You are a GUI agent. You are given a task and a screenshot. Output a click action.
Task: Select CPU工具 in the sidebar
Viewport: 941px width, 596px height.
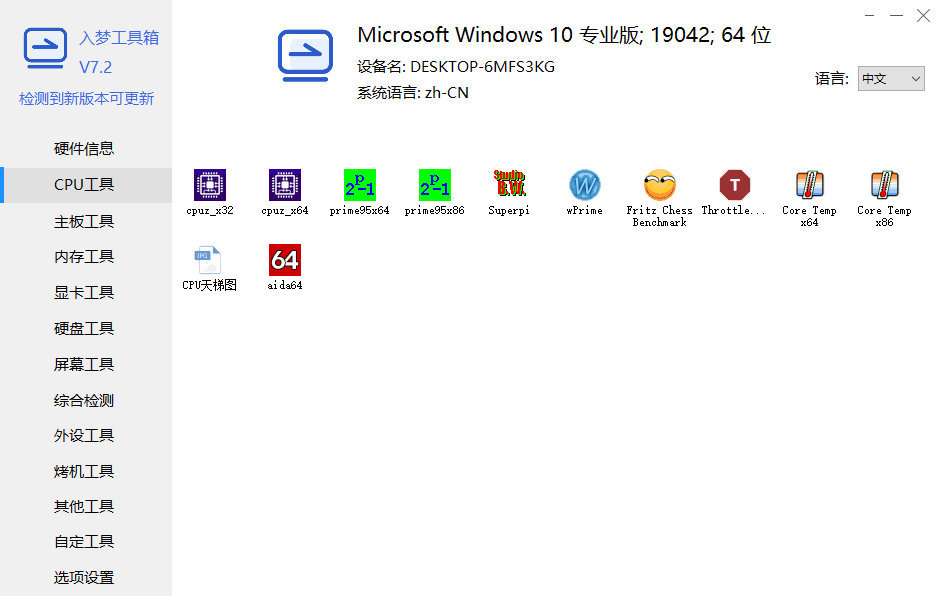click(x=86, y=185)
